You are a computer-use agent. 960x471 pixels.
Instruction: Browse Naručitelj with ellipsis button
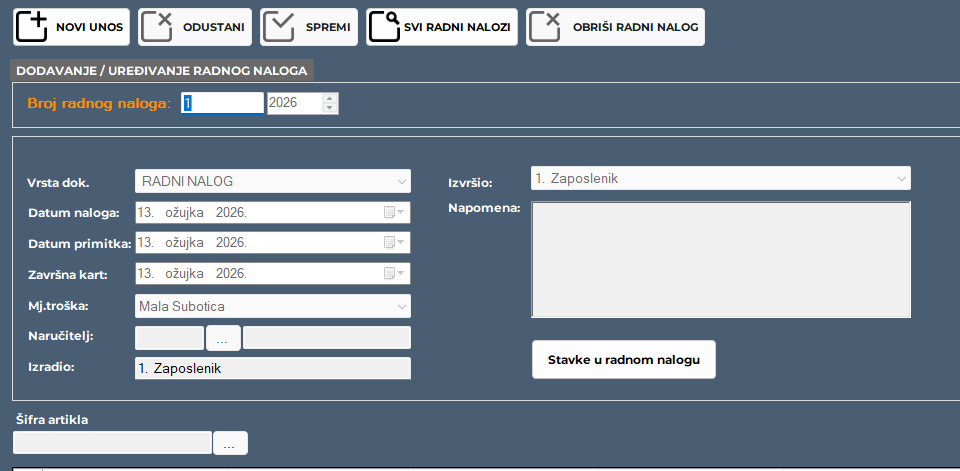[x=223, y=339]
